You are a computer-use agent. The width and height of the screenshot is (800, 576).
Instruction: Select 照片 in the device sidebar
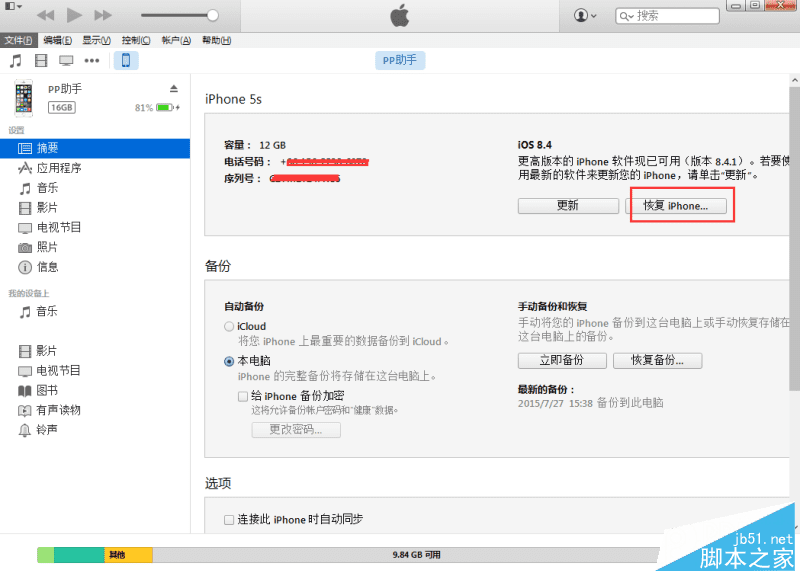(48, 247)
